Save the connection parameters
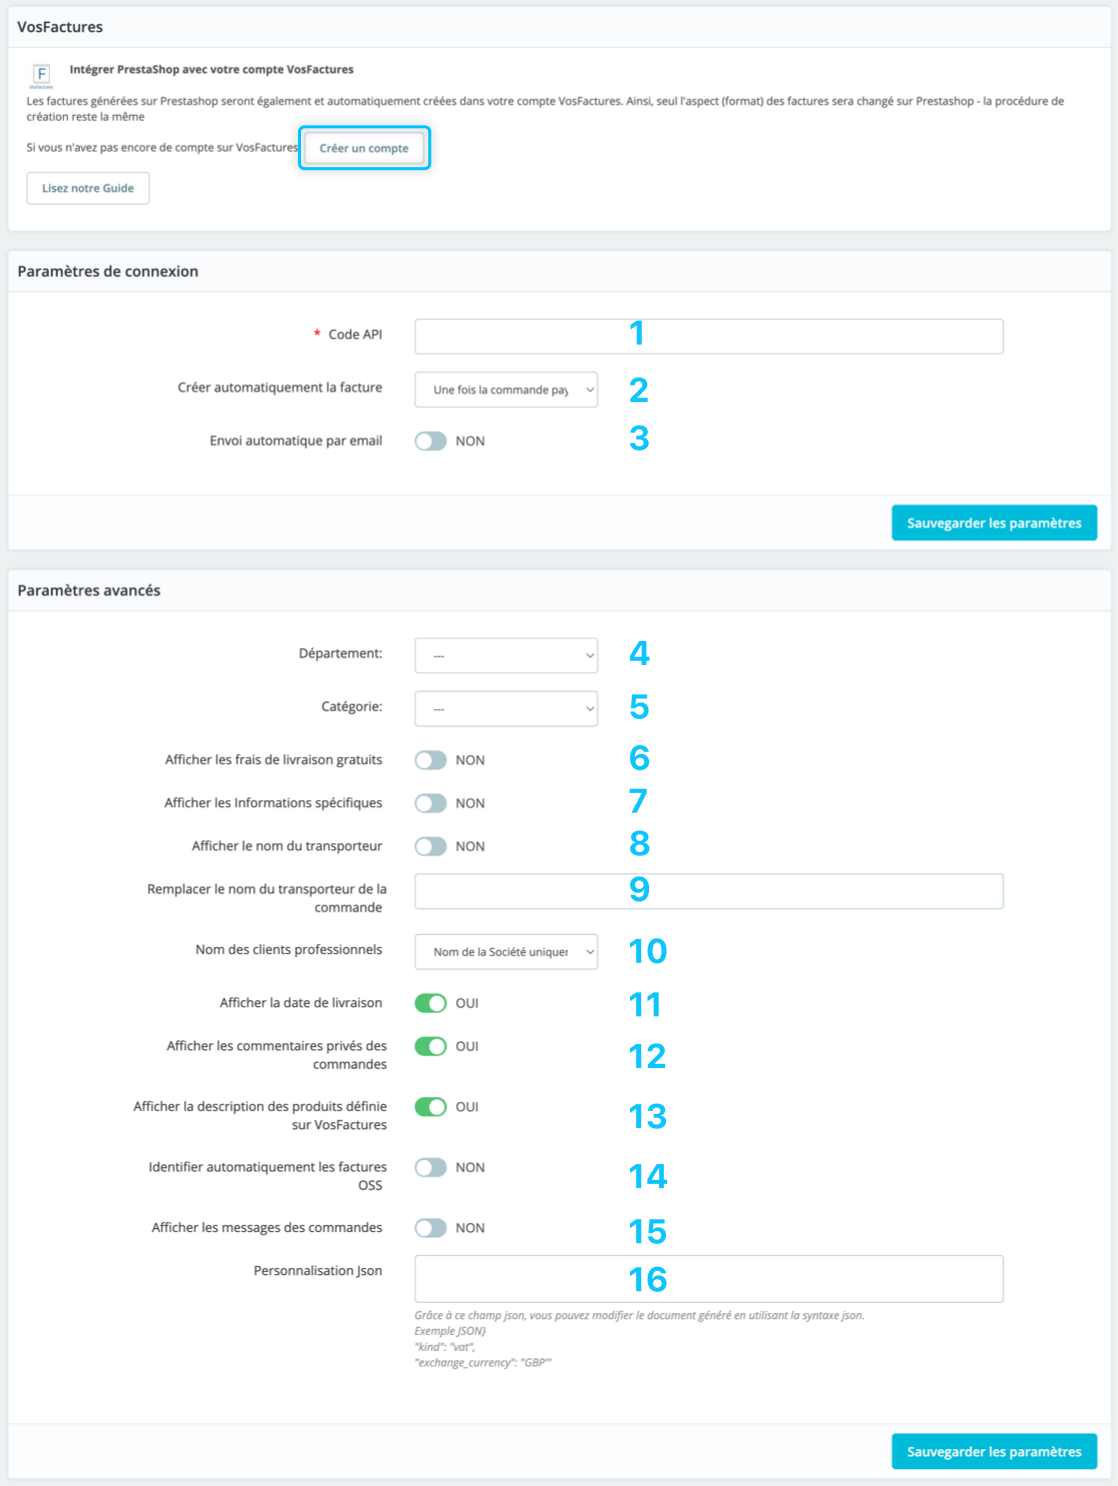The image size is (1118, 1486). (993, 522)
